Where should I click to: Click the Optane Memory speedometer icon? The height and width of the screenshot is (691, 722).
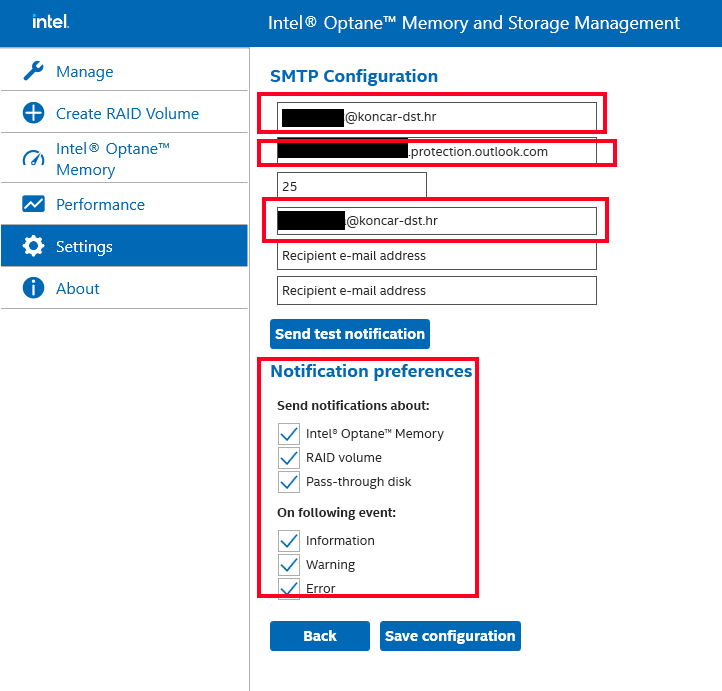[33, 159]
